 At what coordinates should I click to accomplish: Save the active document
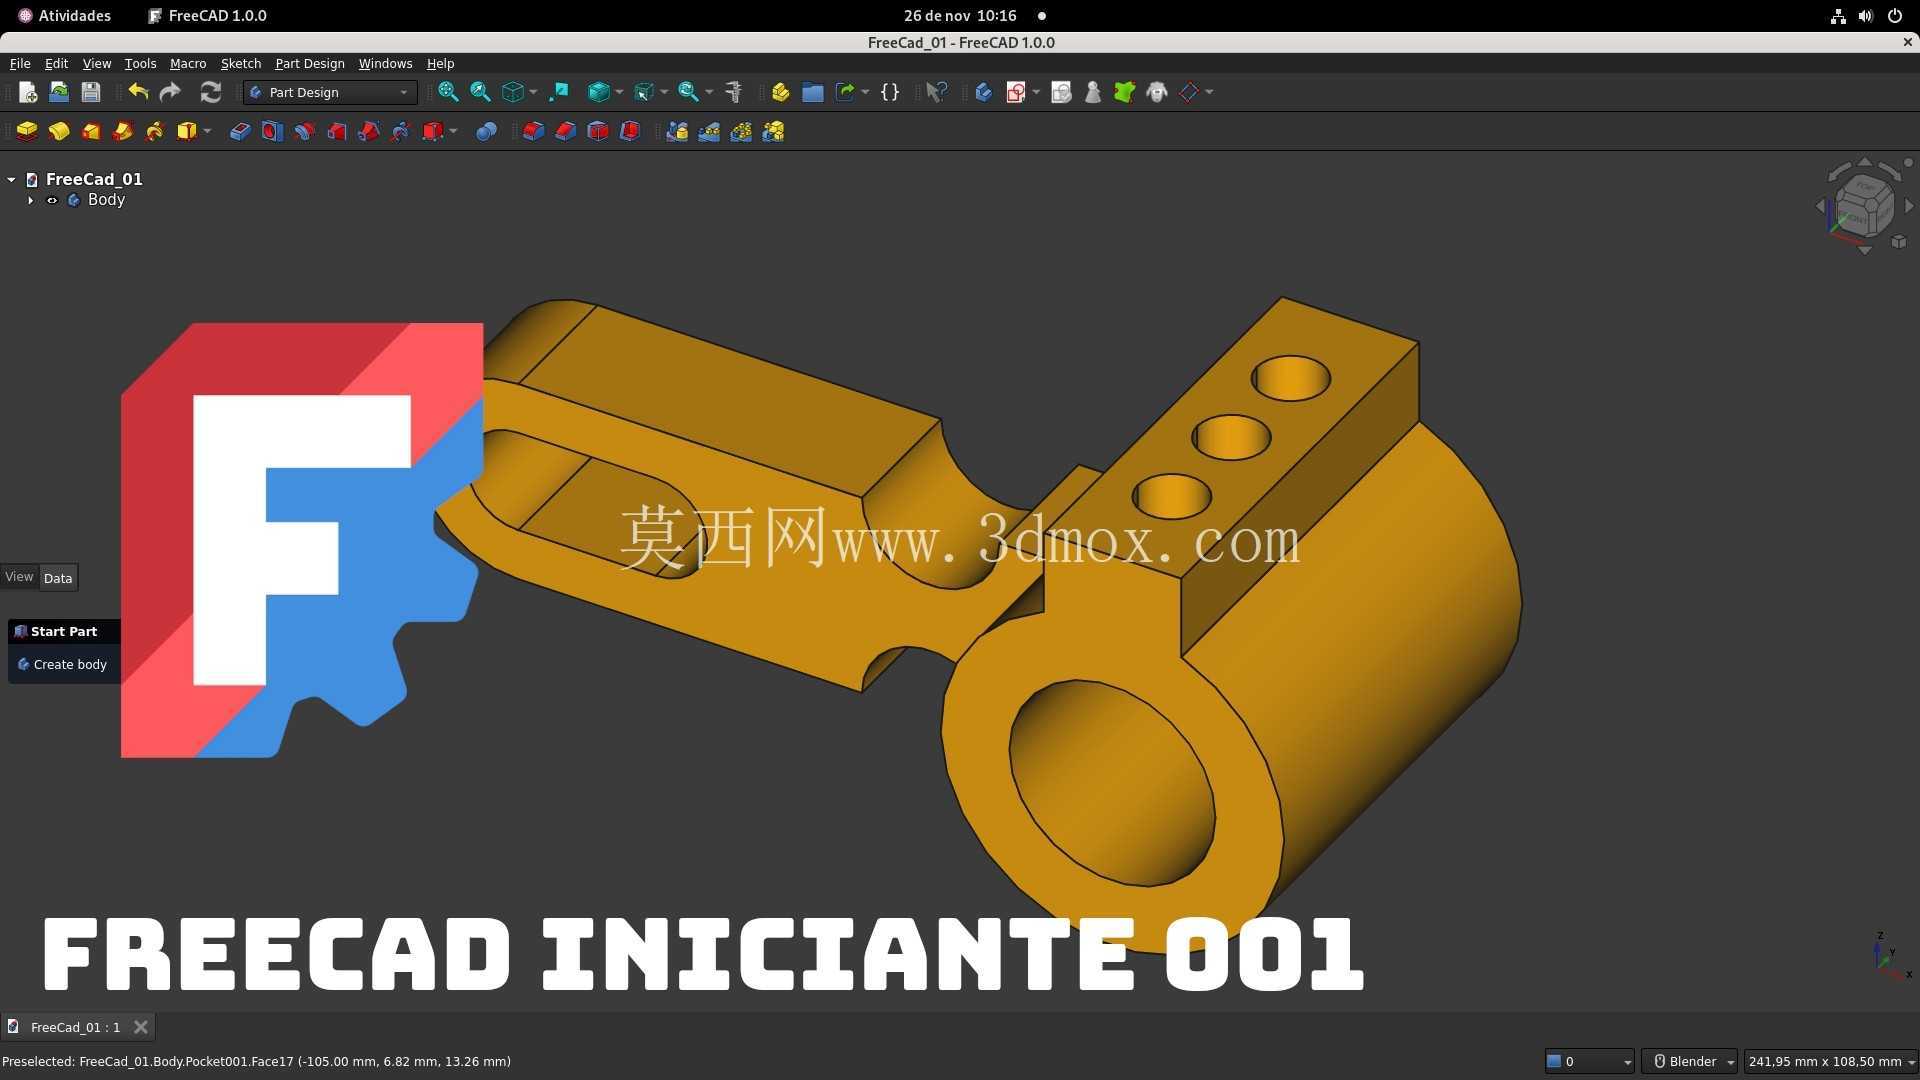(91, 92)
